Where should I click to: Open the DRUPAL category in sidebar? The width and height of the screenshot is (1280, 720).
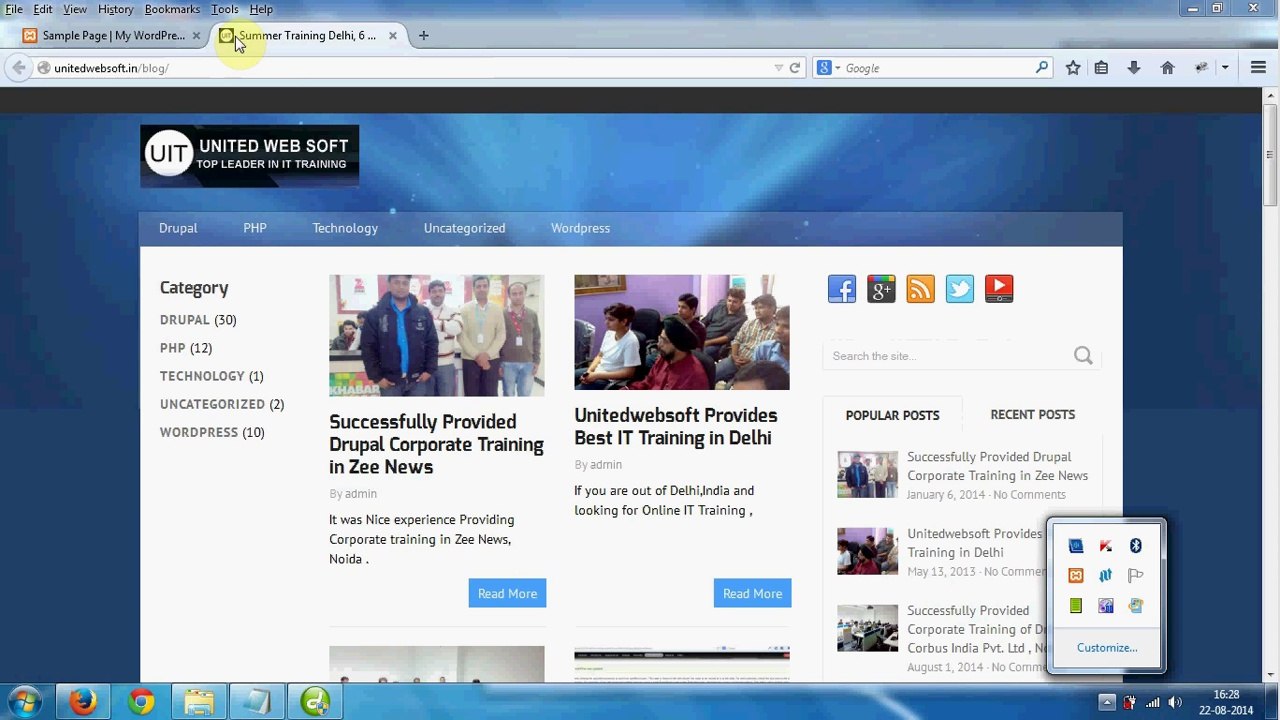tap(185, 320)
